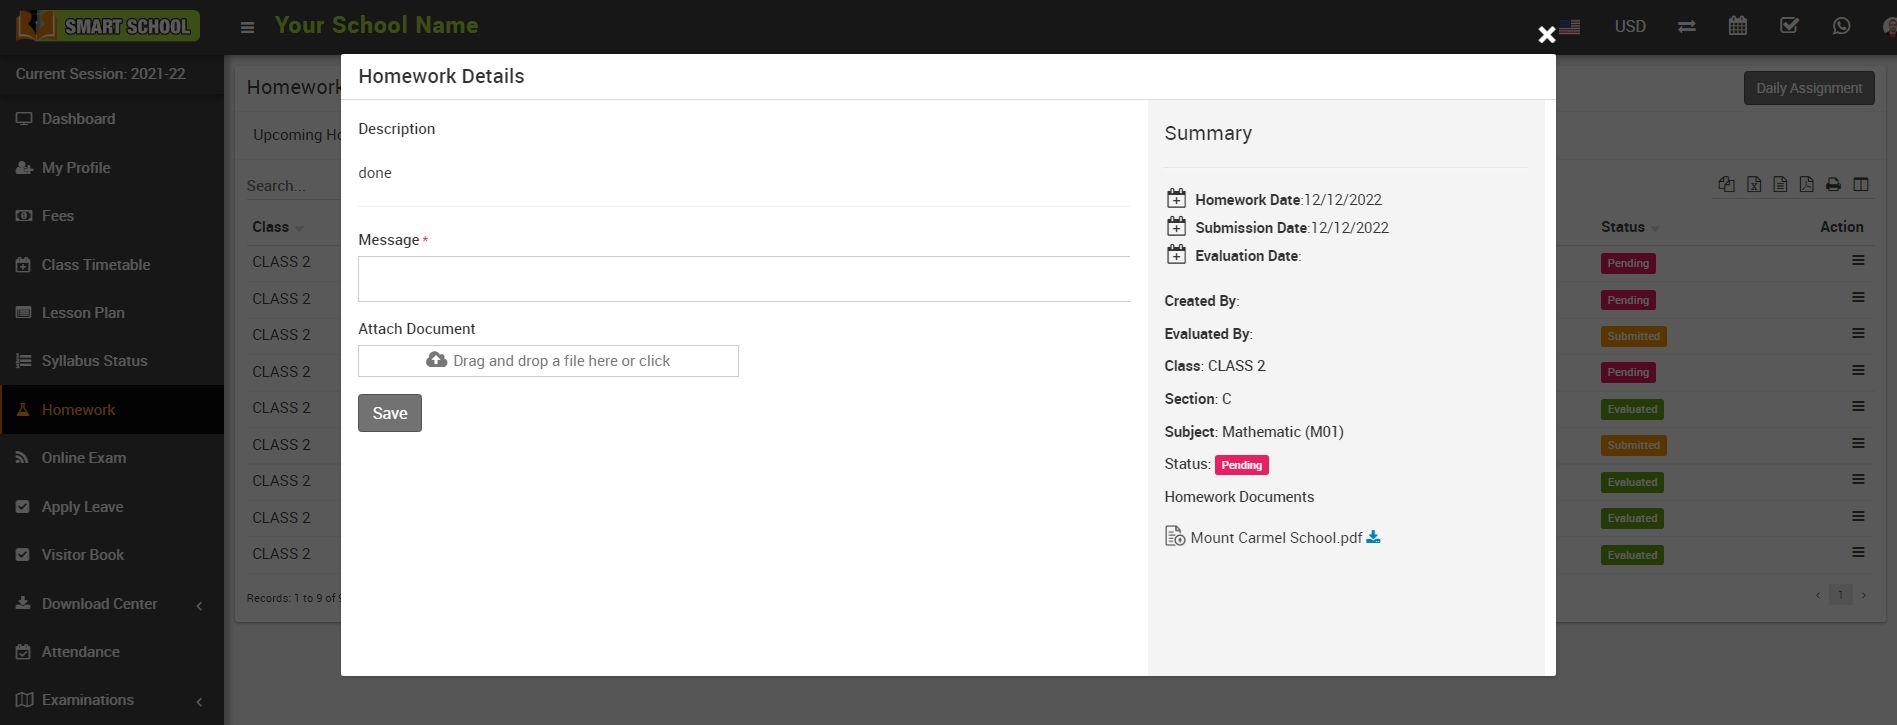Go to Online Exam in sidebar
1897x725 pixels.
click(84, 458)
